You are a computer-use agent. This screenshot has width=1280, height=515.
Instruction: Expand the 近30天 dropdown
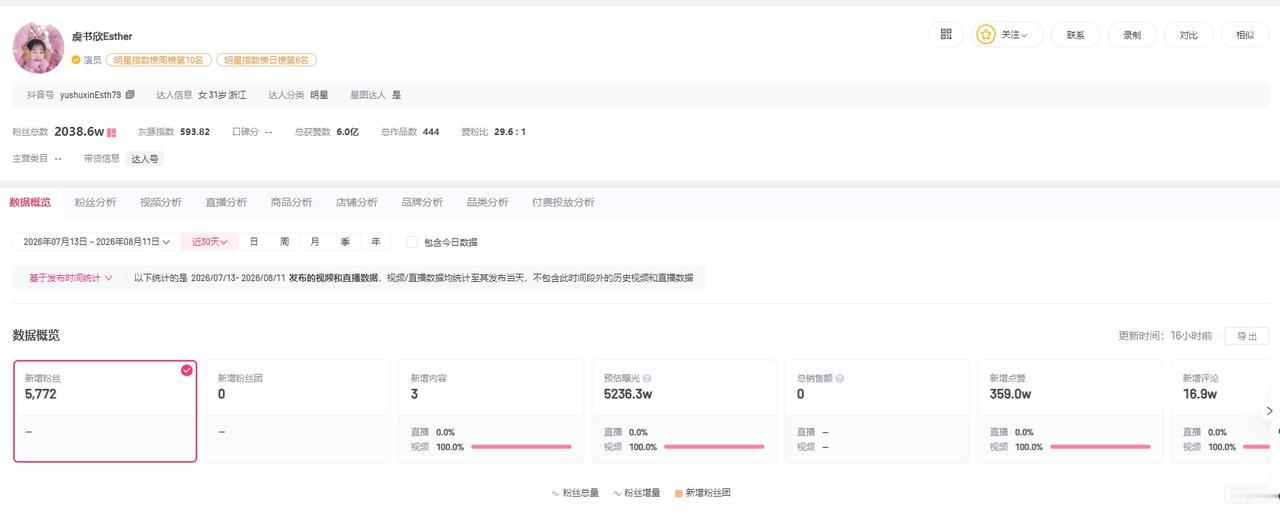click(210, 242)
